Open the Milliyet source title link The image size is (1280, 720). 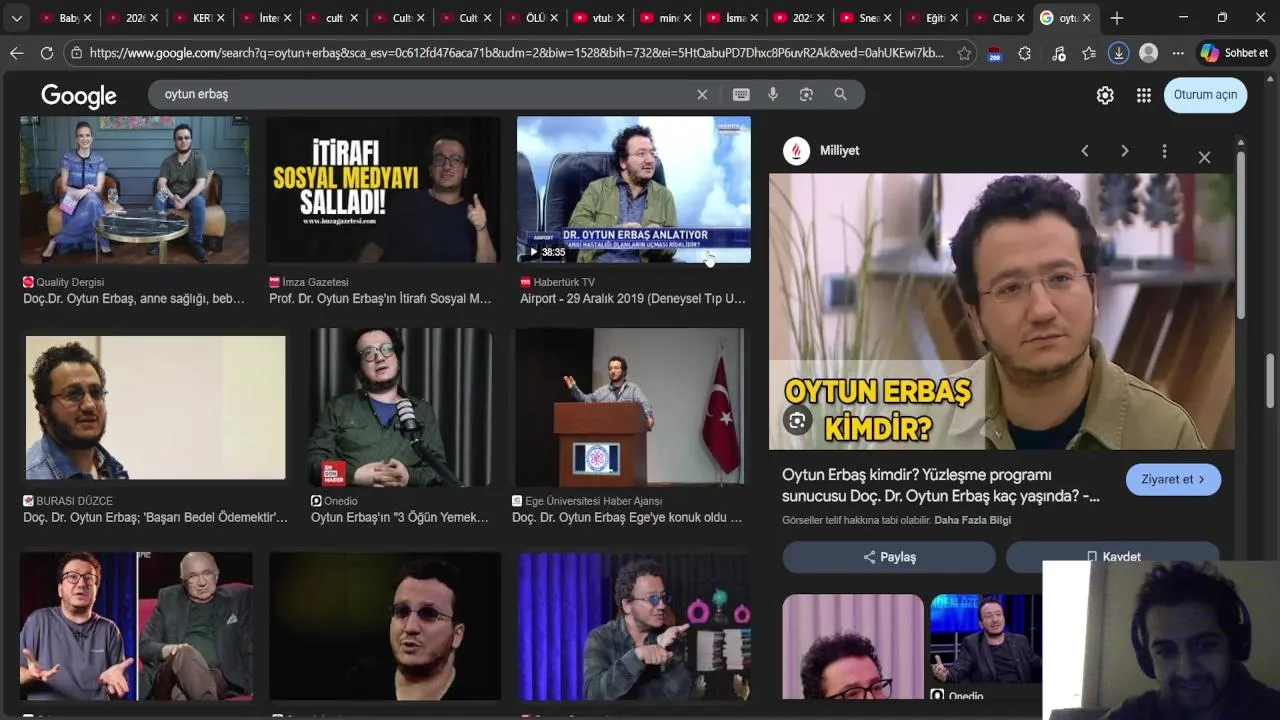(839, 150)
